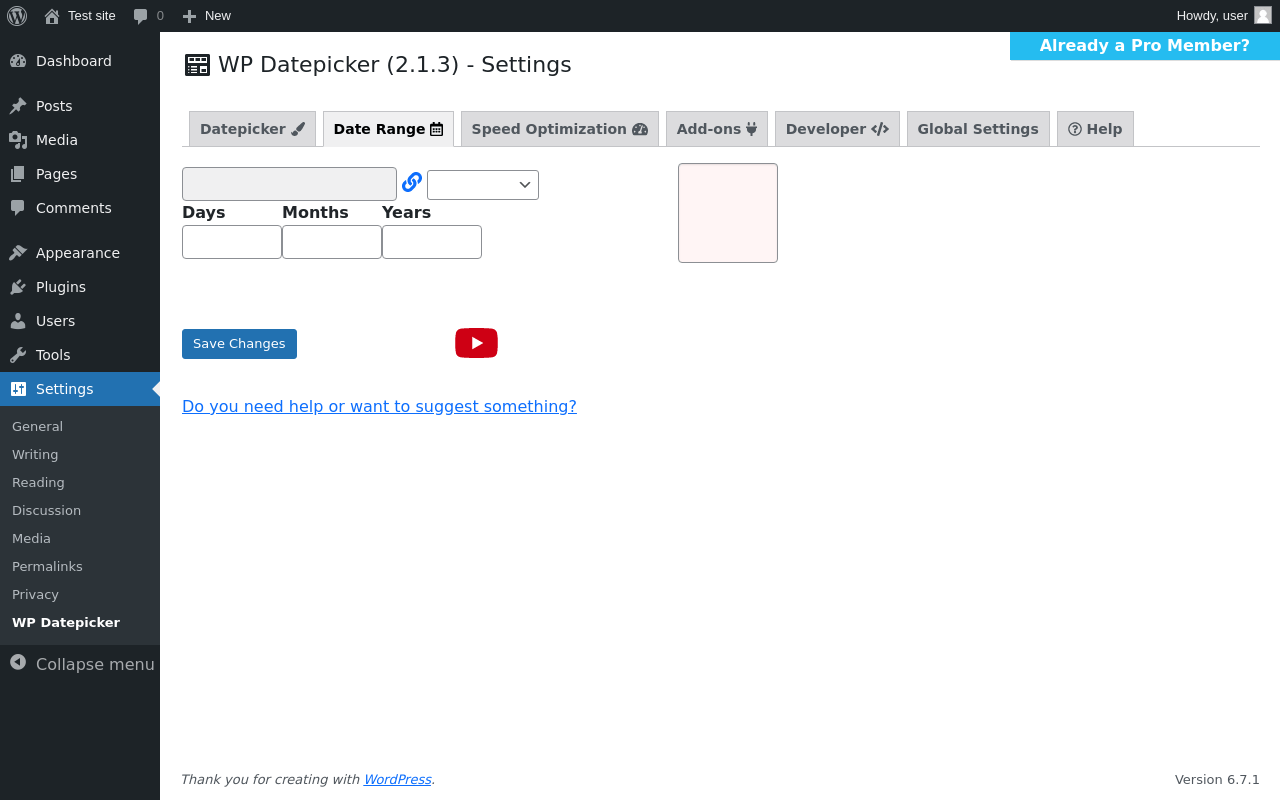Viewport: 1280px width, 800px height.
Task: Expand the dropdown next to link icon
Action: (483, 185)
